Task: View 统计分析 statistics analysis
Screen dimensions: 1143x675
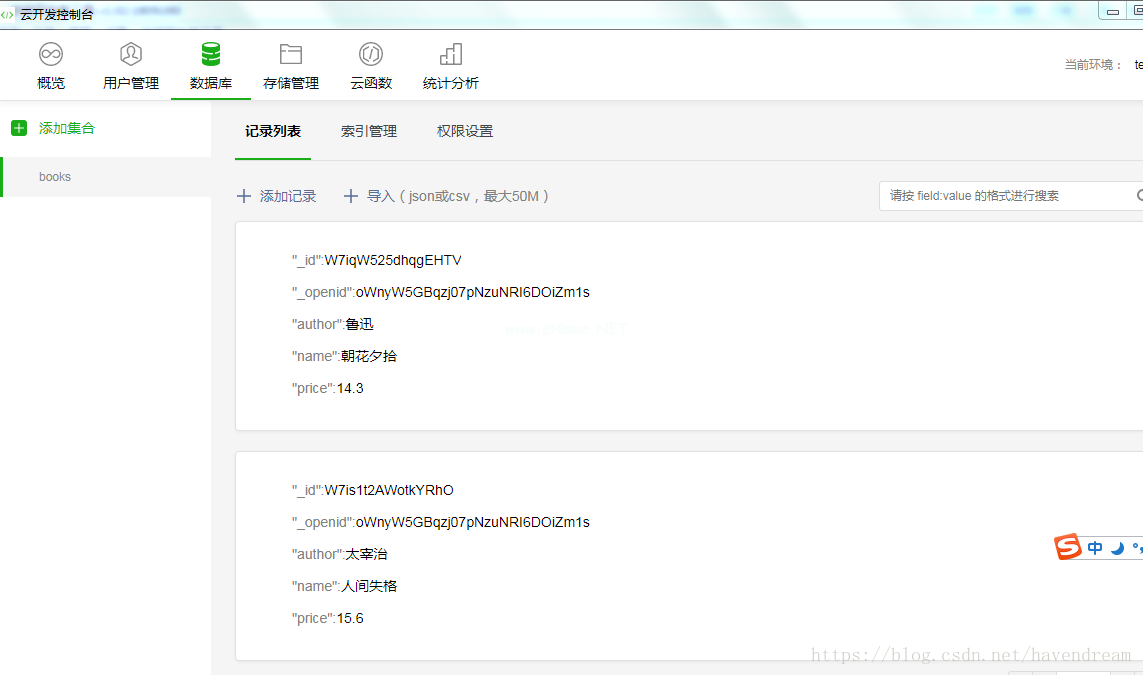Action: click(x=451, y=66)
